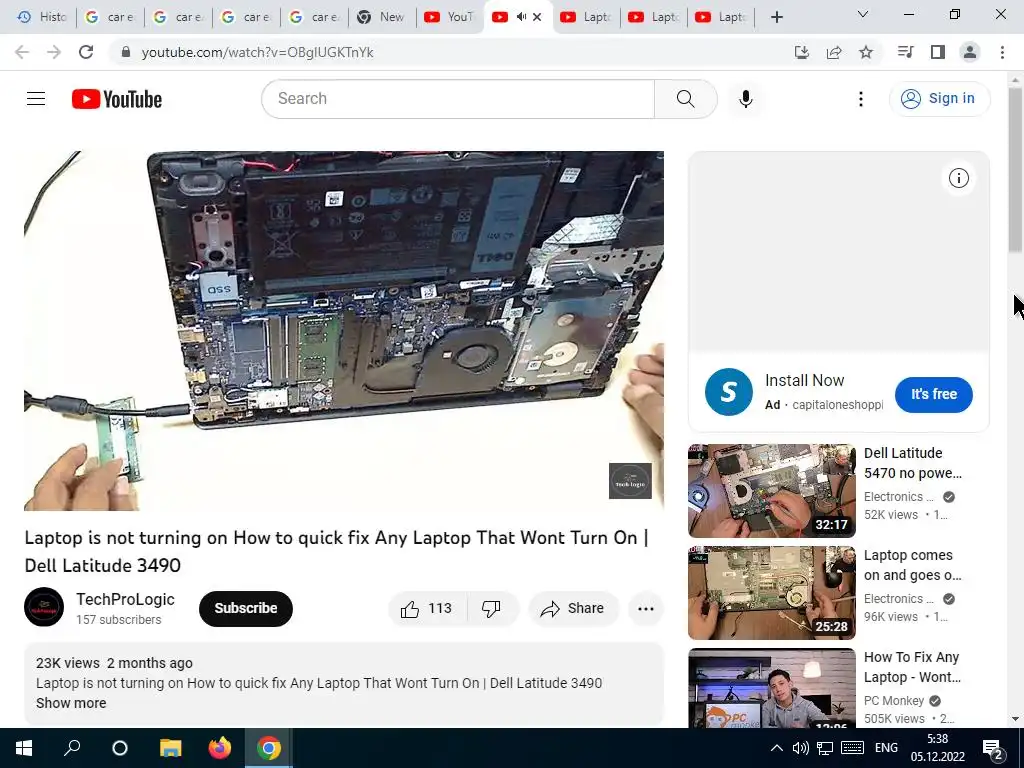Viewport: 1024px width, 768px height.
Task: Click Install Now ad title
Action: tap(805, 380)
